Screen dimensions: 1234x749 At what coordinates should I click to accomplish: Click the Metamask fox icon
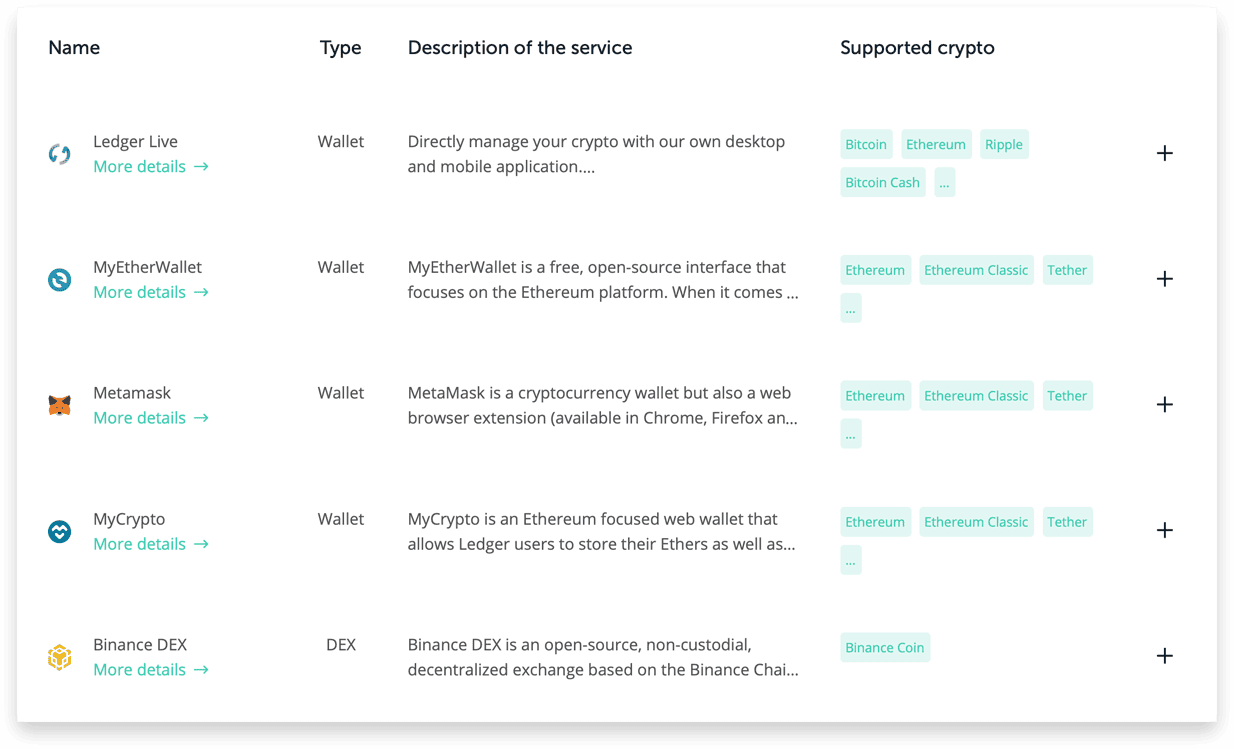60,406
